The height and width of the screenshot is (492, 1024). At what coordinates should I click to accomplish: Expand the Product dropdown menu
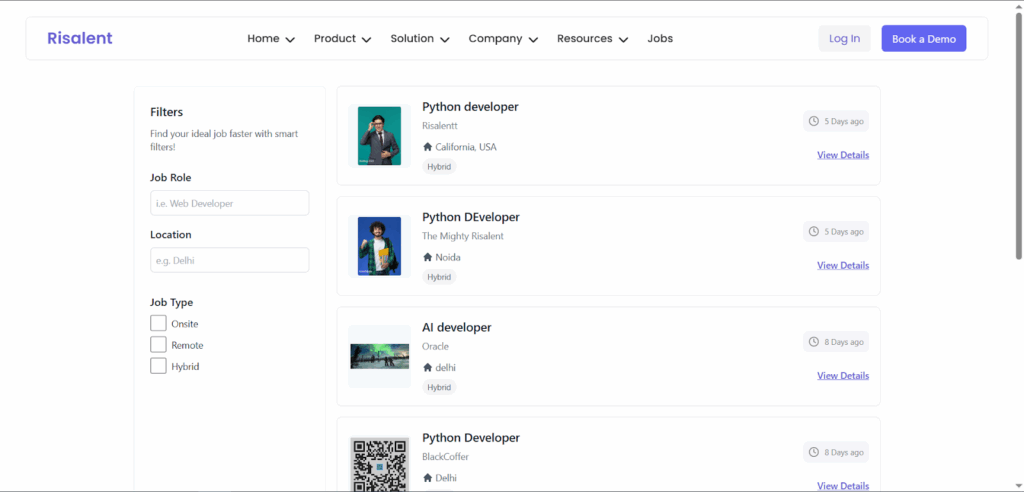click(x=342, y=39)
